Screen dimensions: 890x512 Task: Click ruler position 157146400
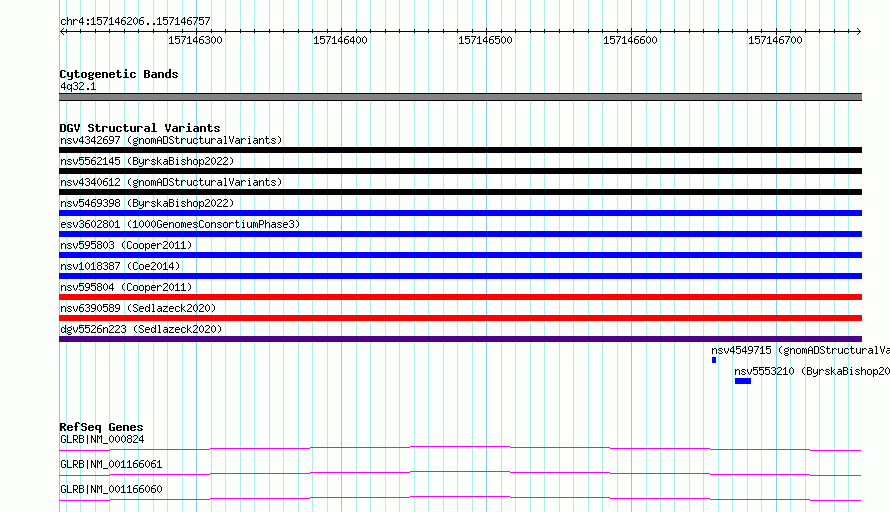340,40
